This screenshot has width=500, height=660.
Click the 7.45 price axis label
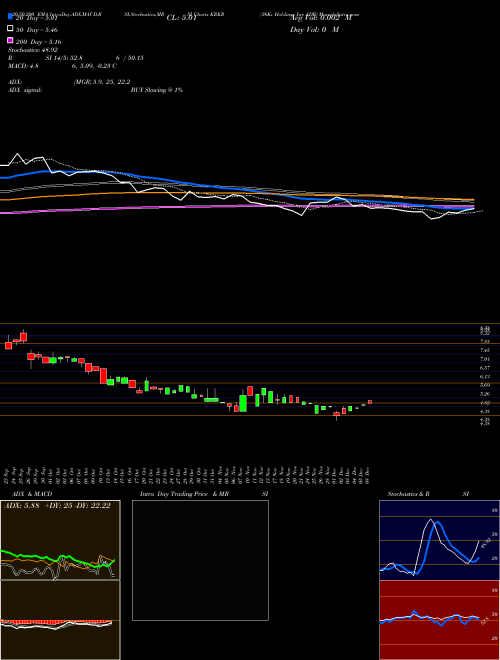(x=485, y=350)
